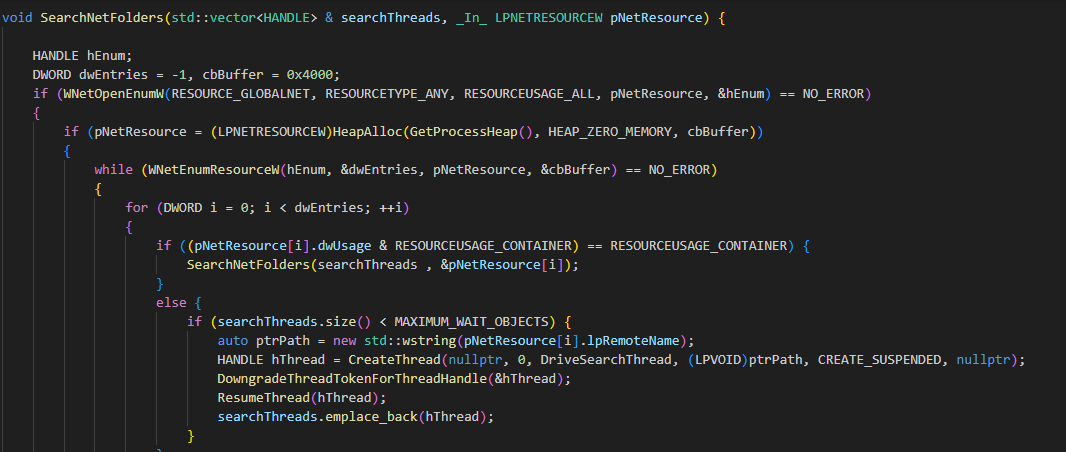Click the "&dwEntries" argument

(x=379, y=170)
